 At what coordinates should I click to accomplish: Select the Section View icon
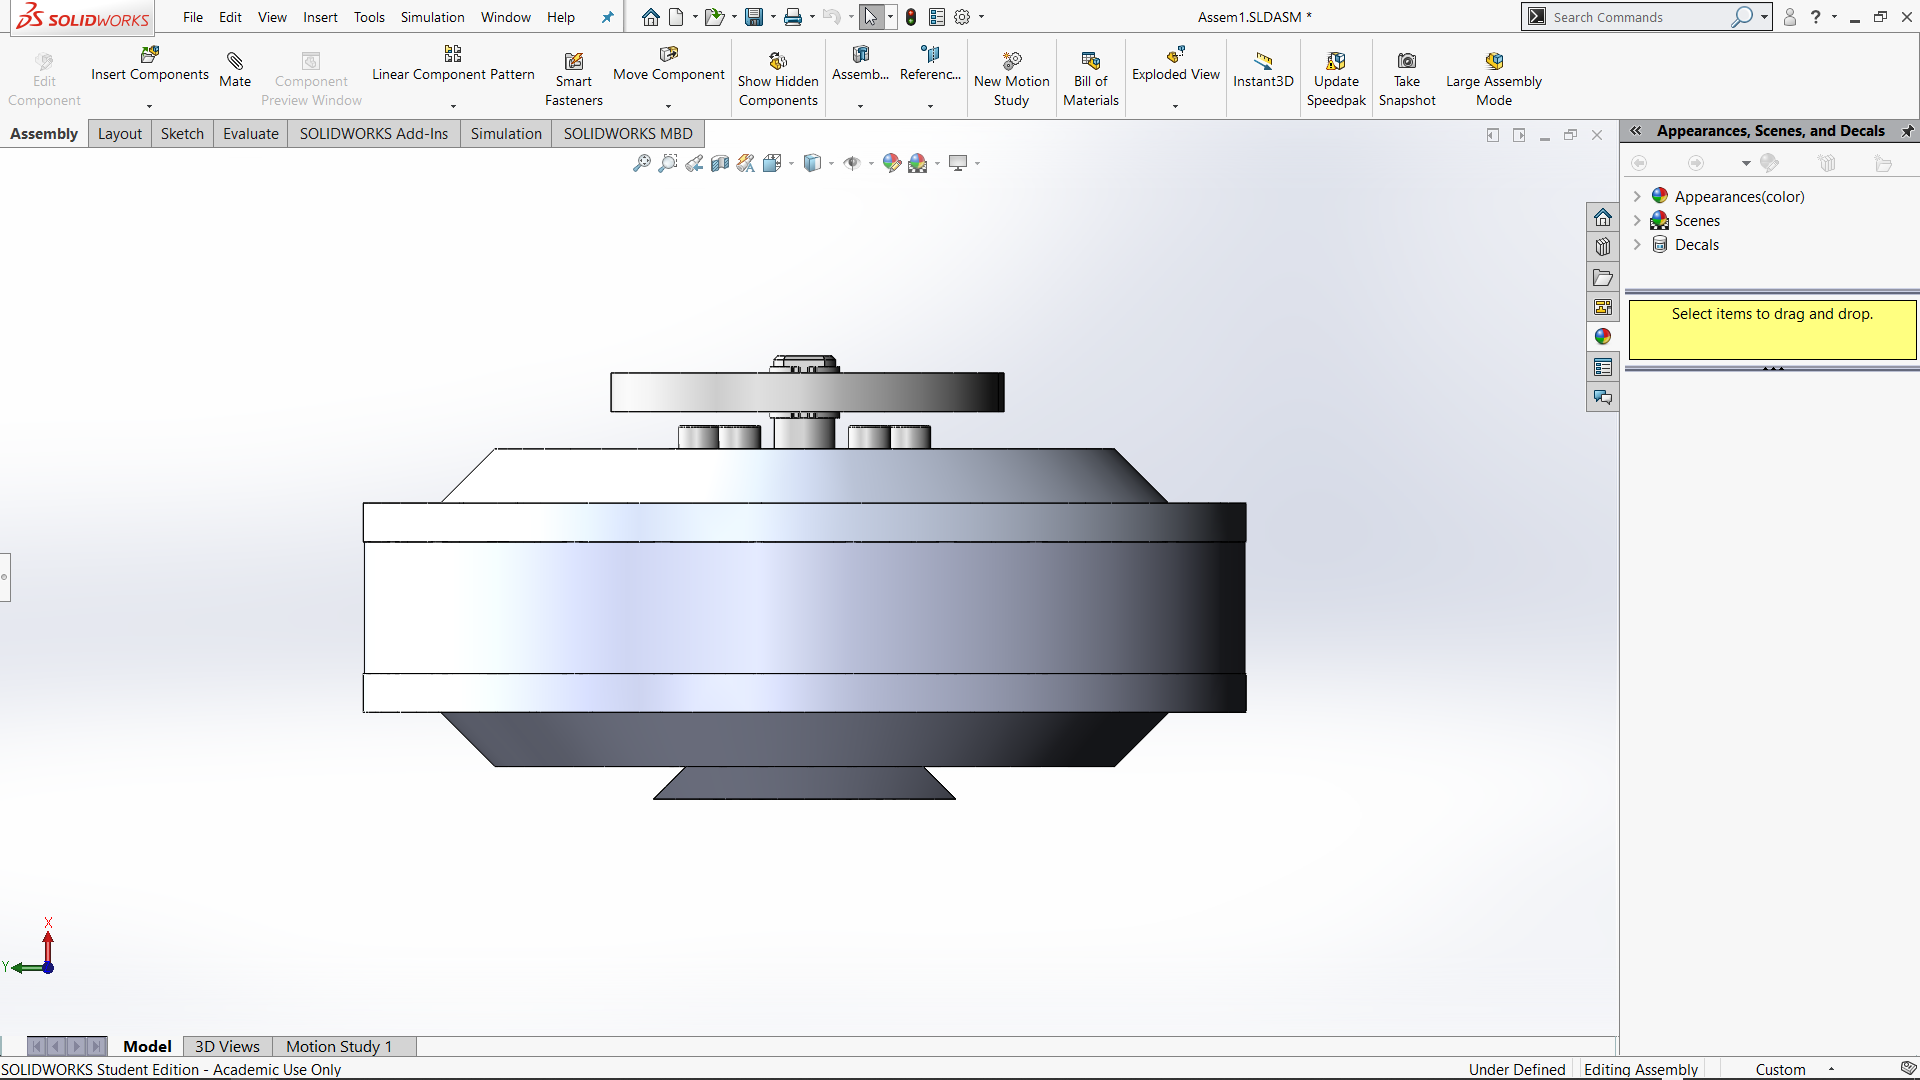[720, 163]
